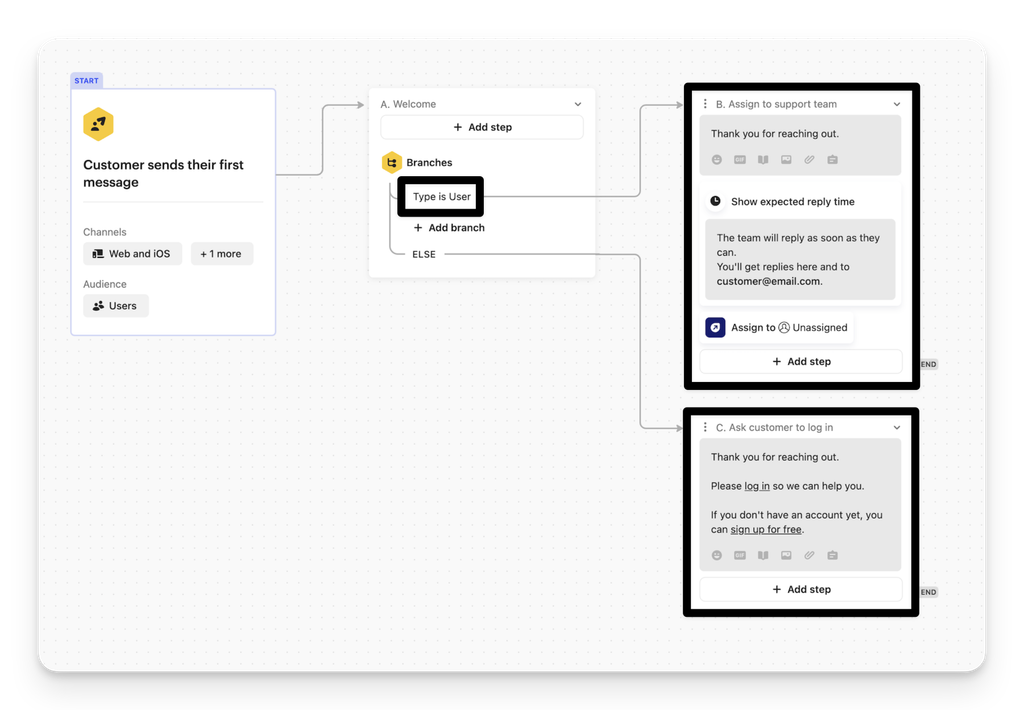Viewport: 1024px width, 710px height.
Task: Add step in block C
Action: coord(801,589)
